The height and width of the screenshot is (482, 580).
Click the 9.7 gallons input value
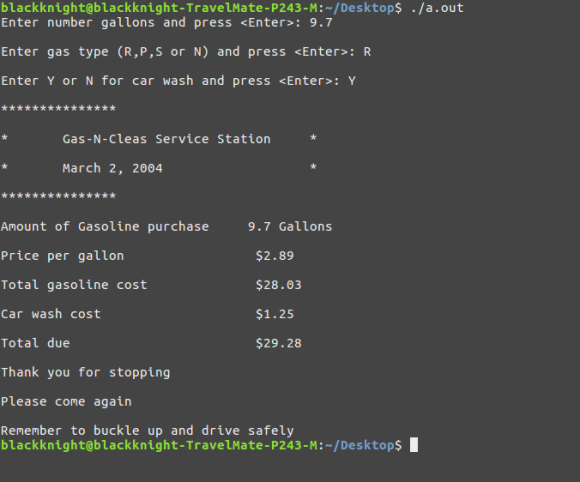coord(321,23)
